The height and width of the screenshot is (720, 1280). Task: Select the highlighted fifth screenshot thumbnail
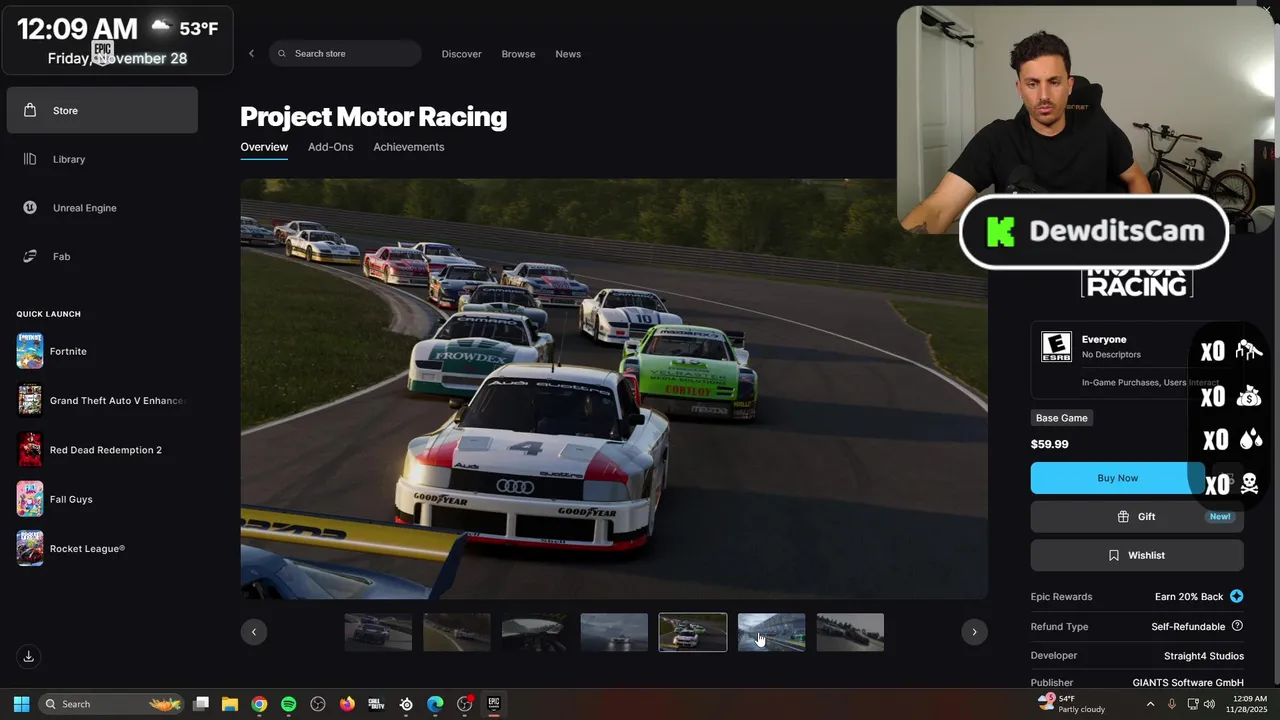[x=693, y=632]
